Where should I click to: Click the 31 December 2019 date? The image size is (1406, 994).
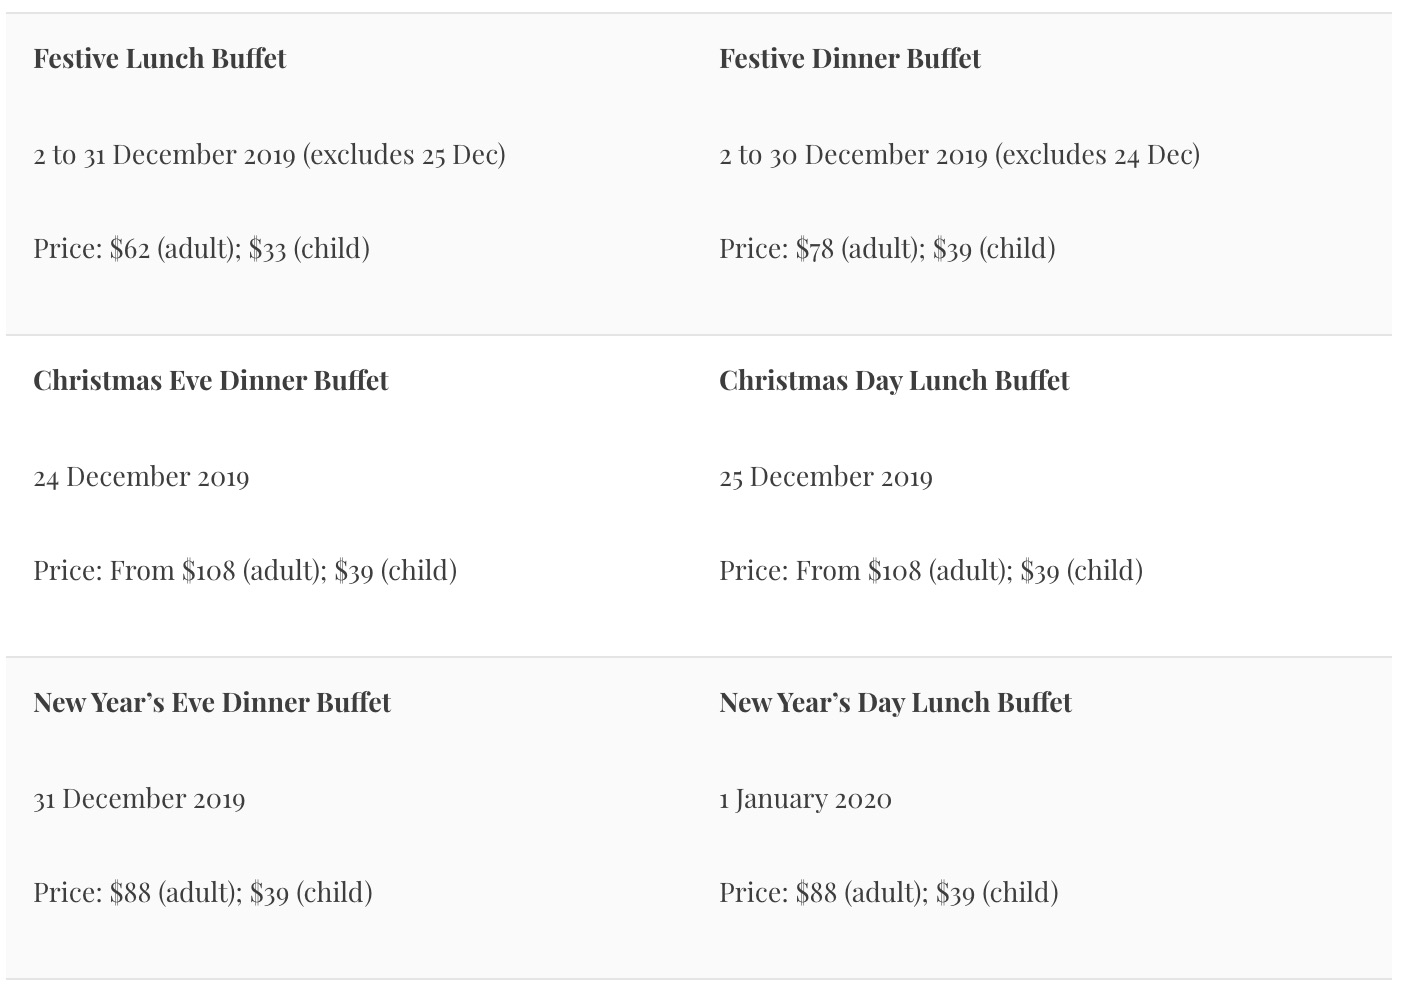pos(139,798)
